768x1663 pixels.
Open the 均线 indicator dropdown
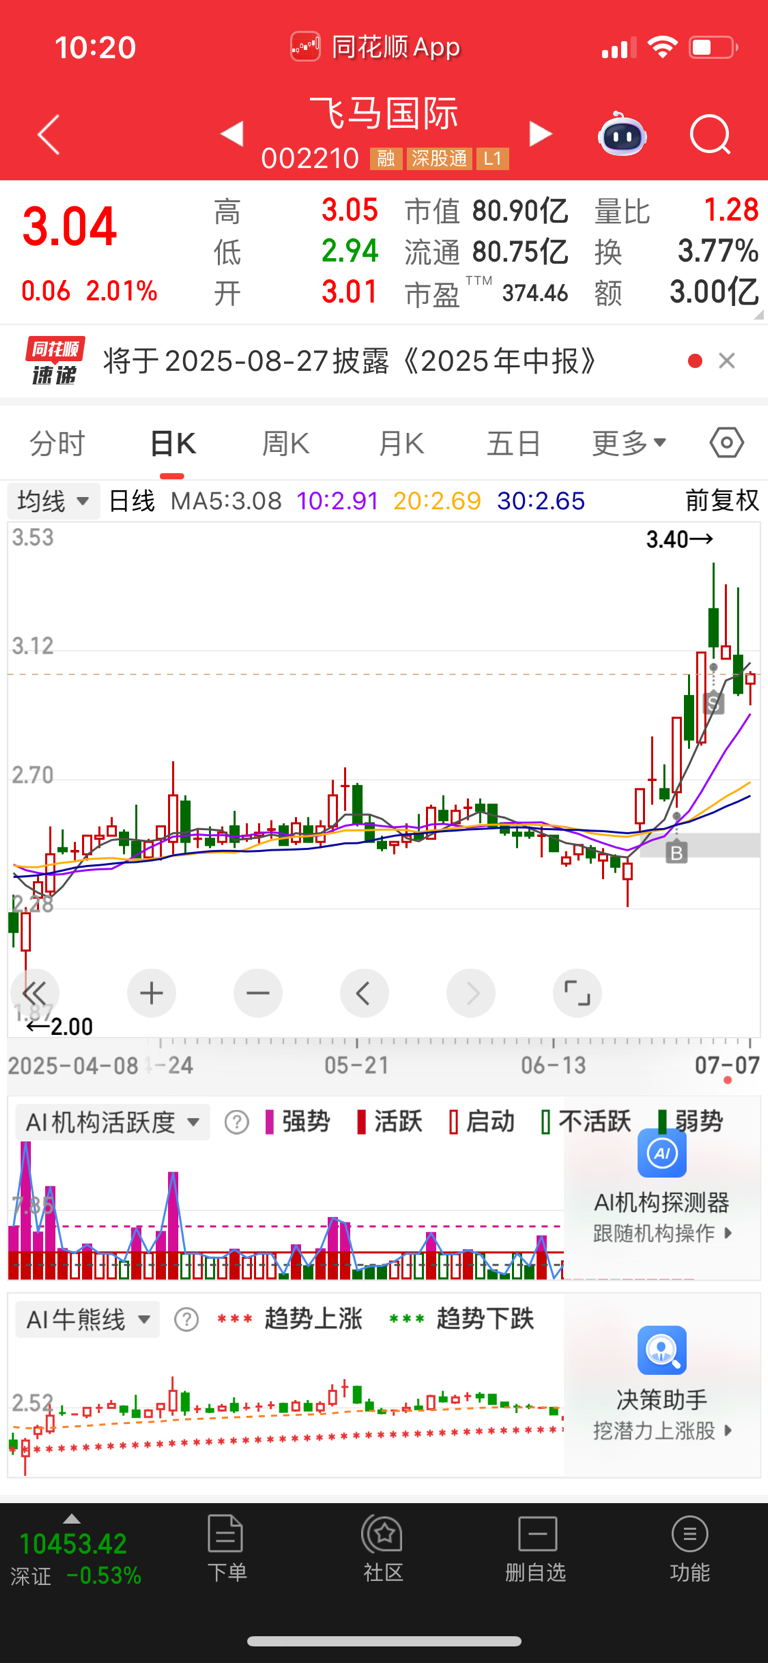(x=54, y=501)
